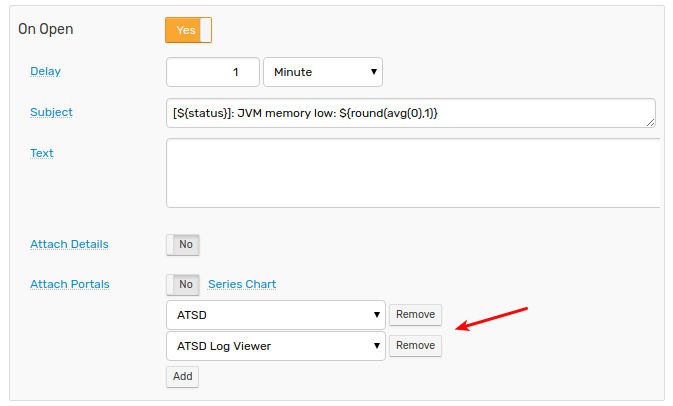Toggle the On Open Yes switch
This screenshot has width=673, height=406.
click(x=188, y=30)
